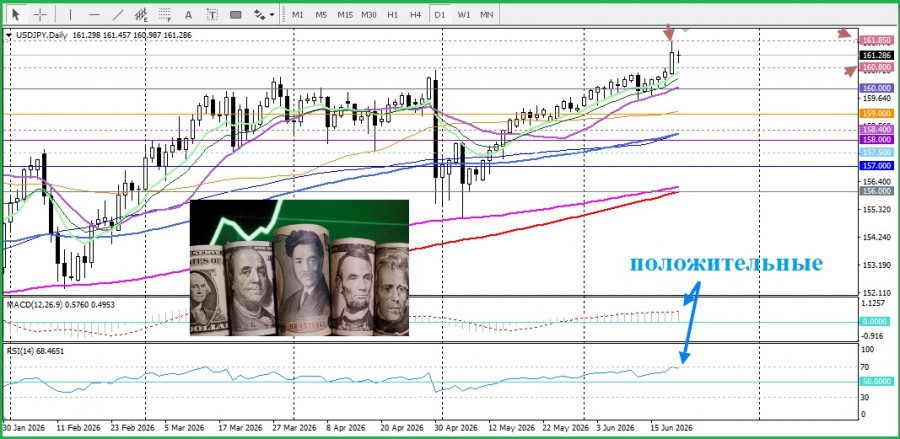Click the 153.190 price scale value

(876, 265)
